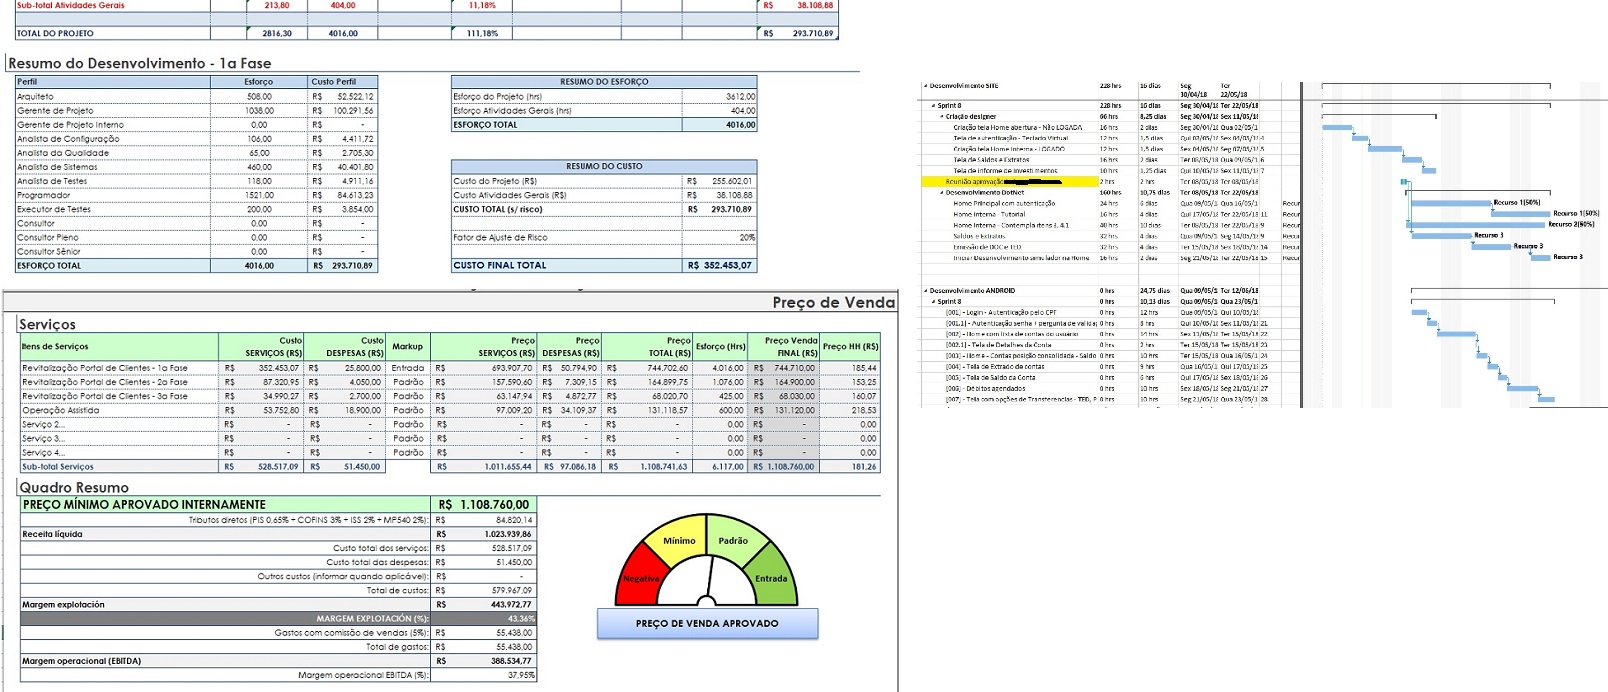Select the Programador profile cell
Viewport: 1608px width, 692px height.
pos(113,195)
